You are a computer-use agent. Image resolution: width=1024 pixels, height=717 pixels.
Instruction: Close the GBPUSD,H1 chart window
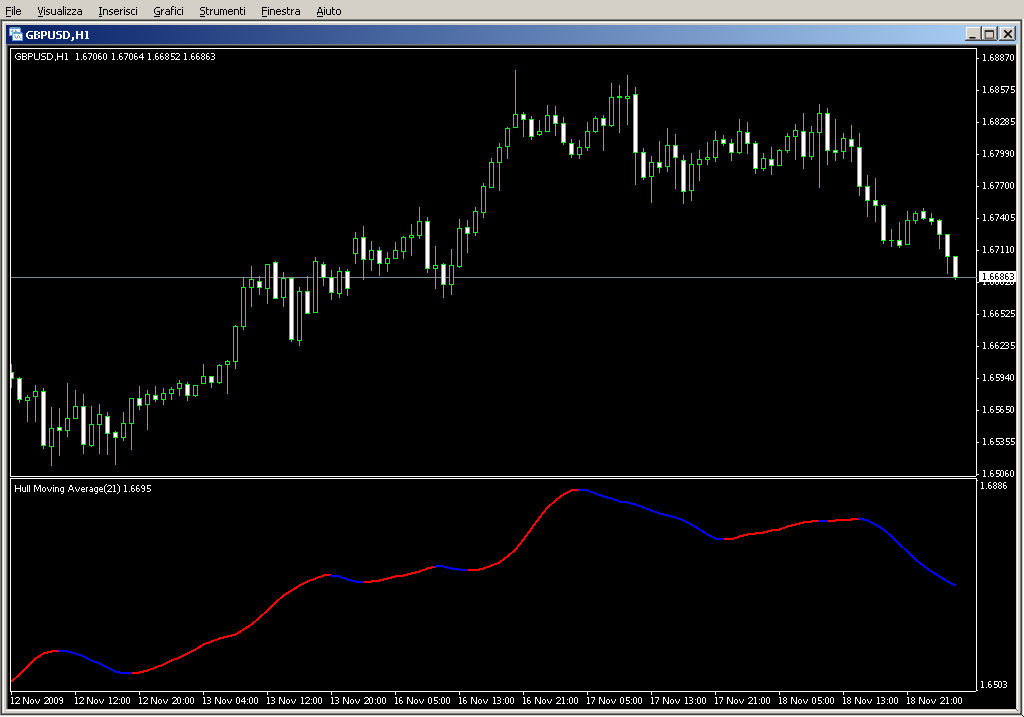click(x=1008, y=34)
